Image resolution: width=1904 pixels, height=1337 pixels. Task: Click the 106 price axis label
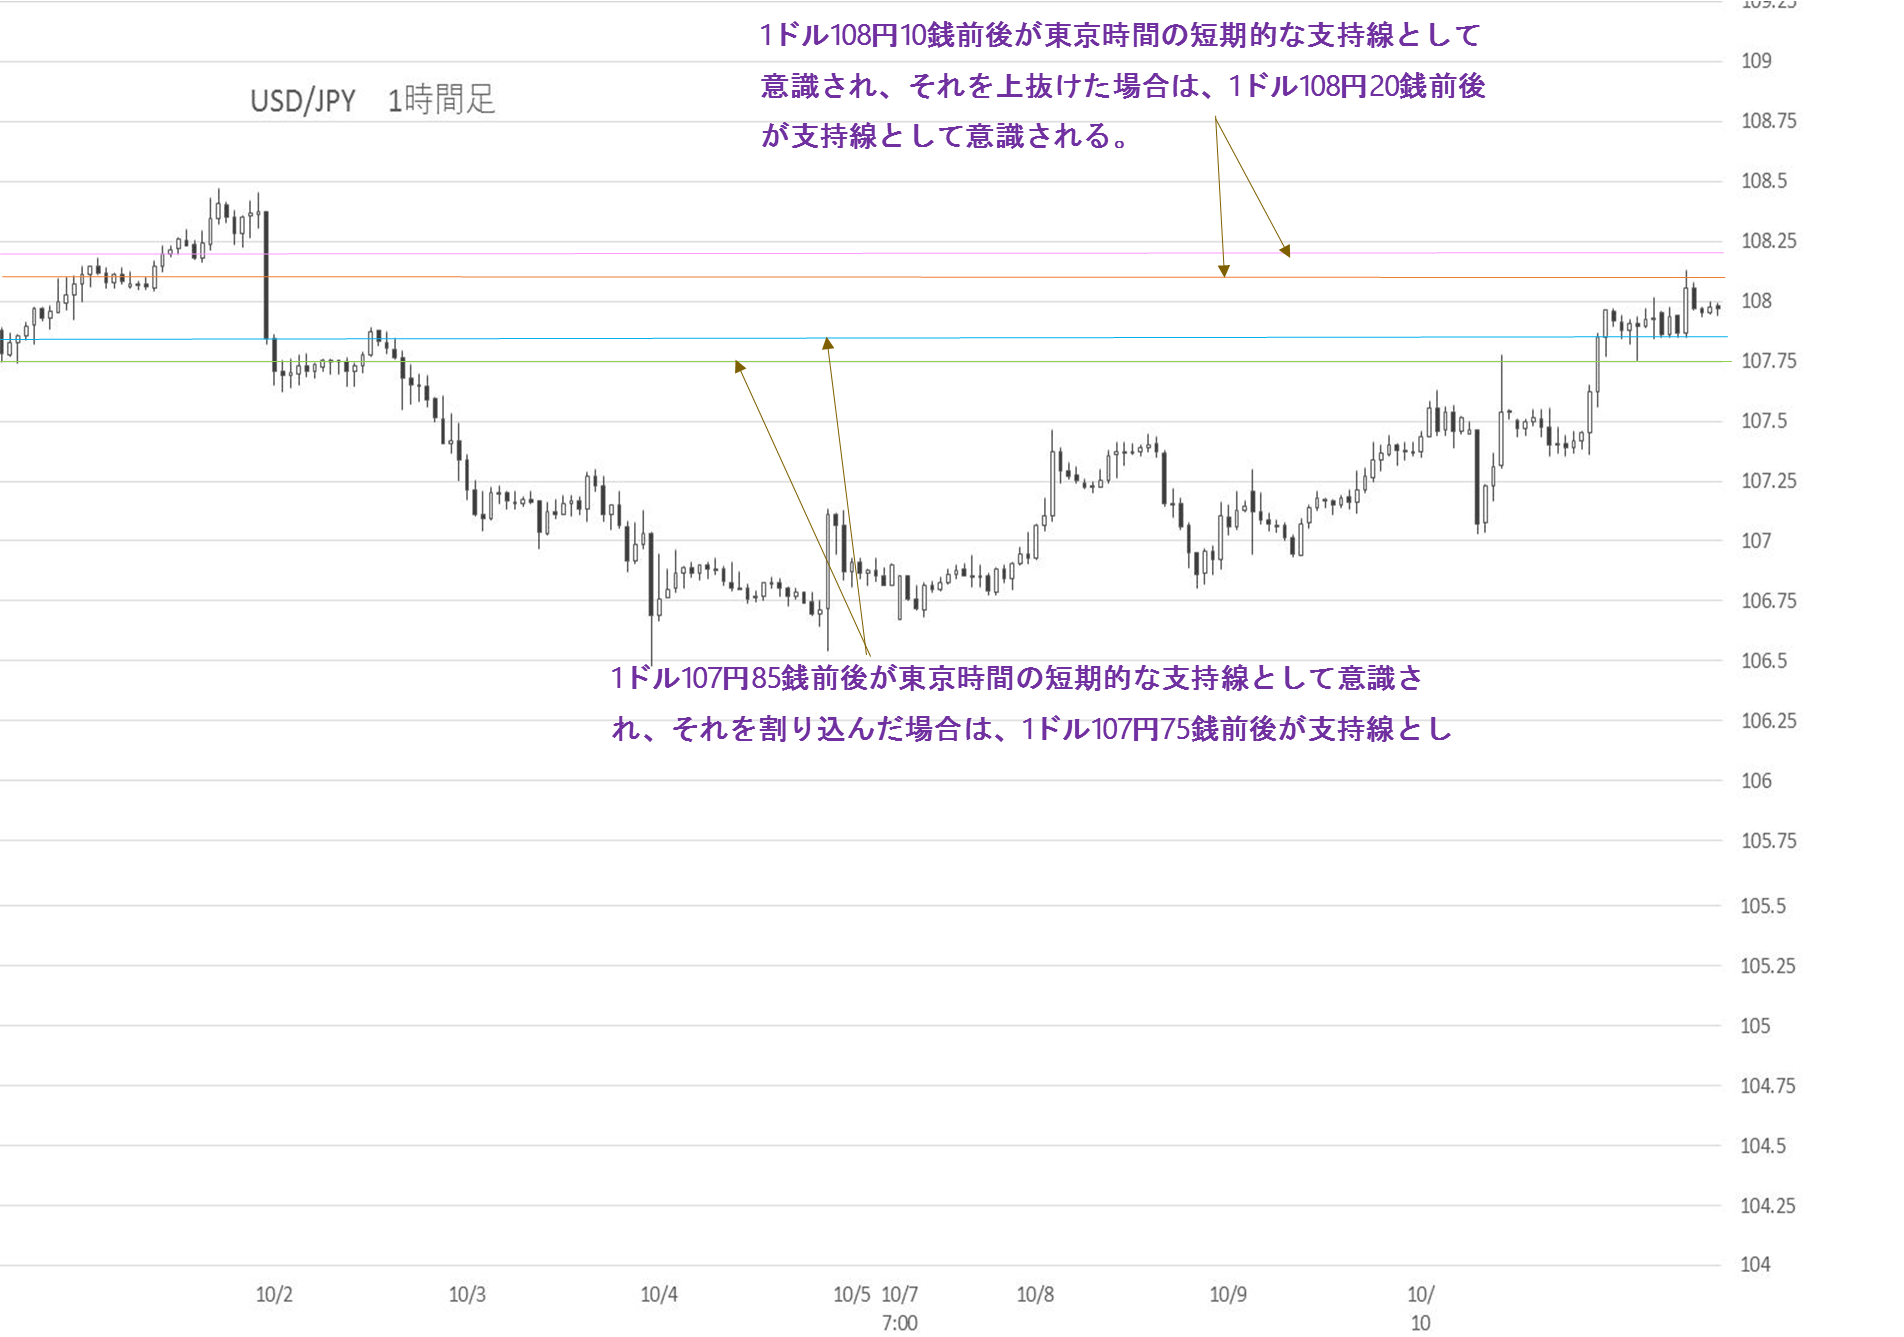(1756, 781)
